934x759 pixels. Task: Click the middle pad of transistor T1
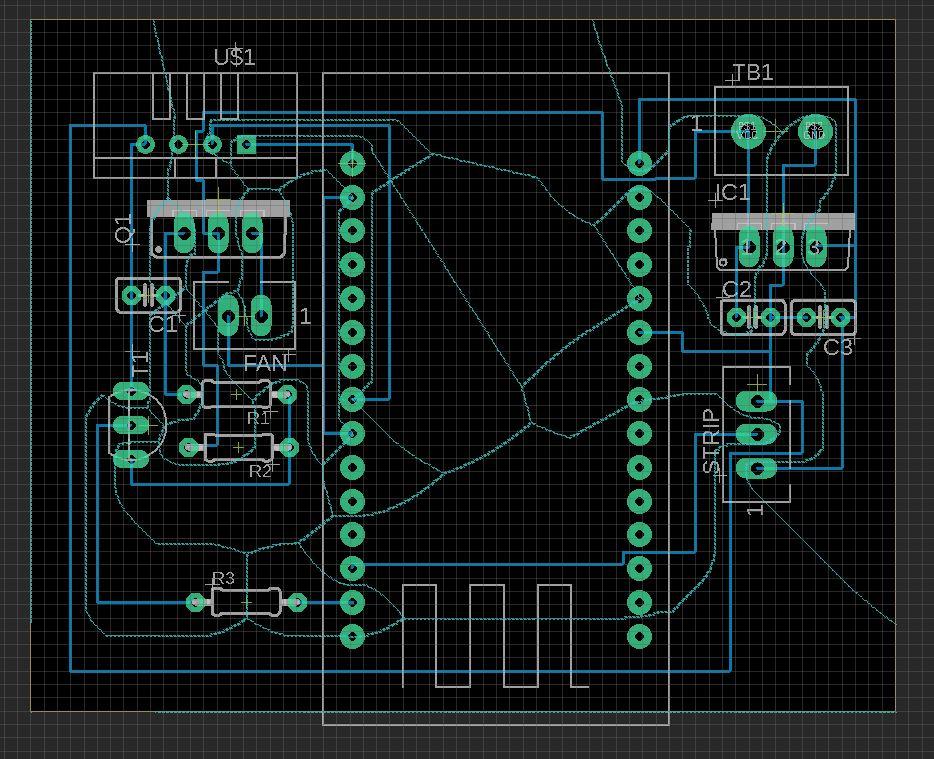[130, 425]
